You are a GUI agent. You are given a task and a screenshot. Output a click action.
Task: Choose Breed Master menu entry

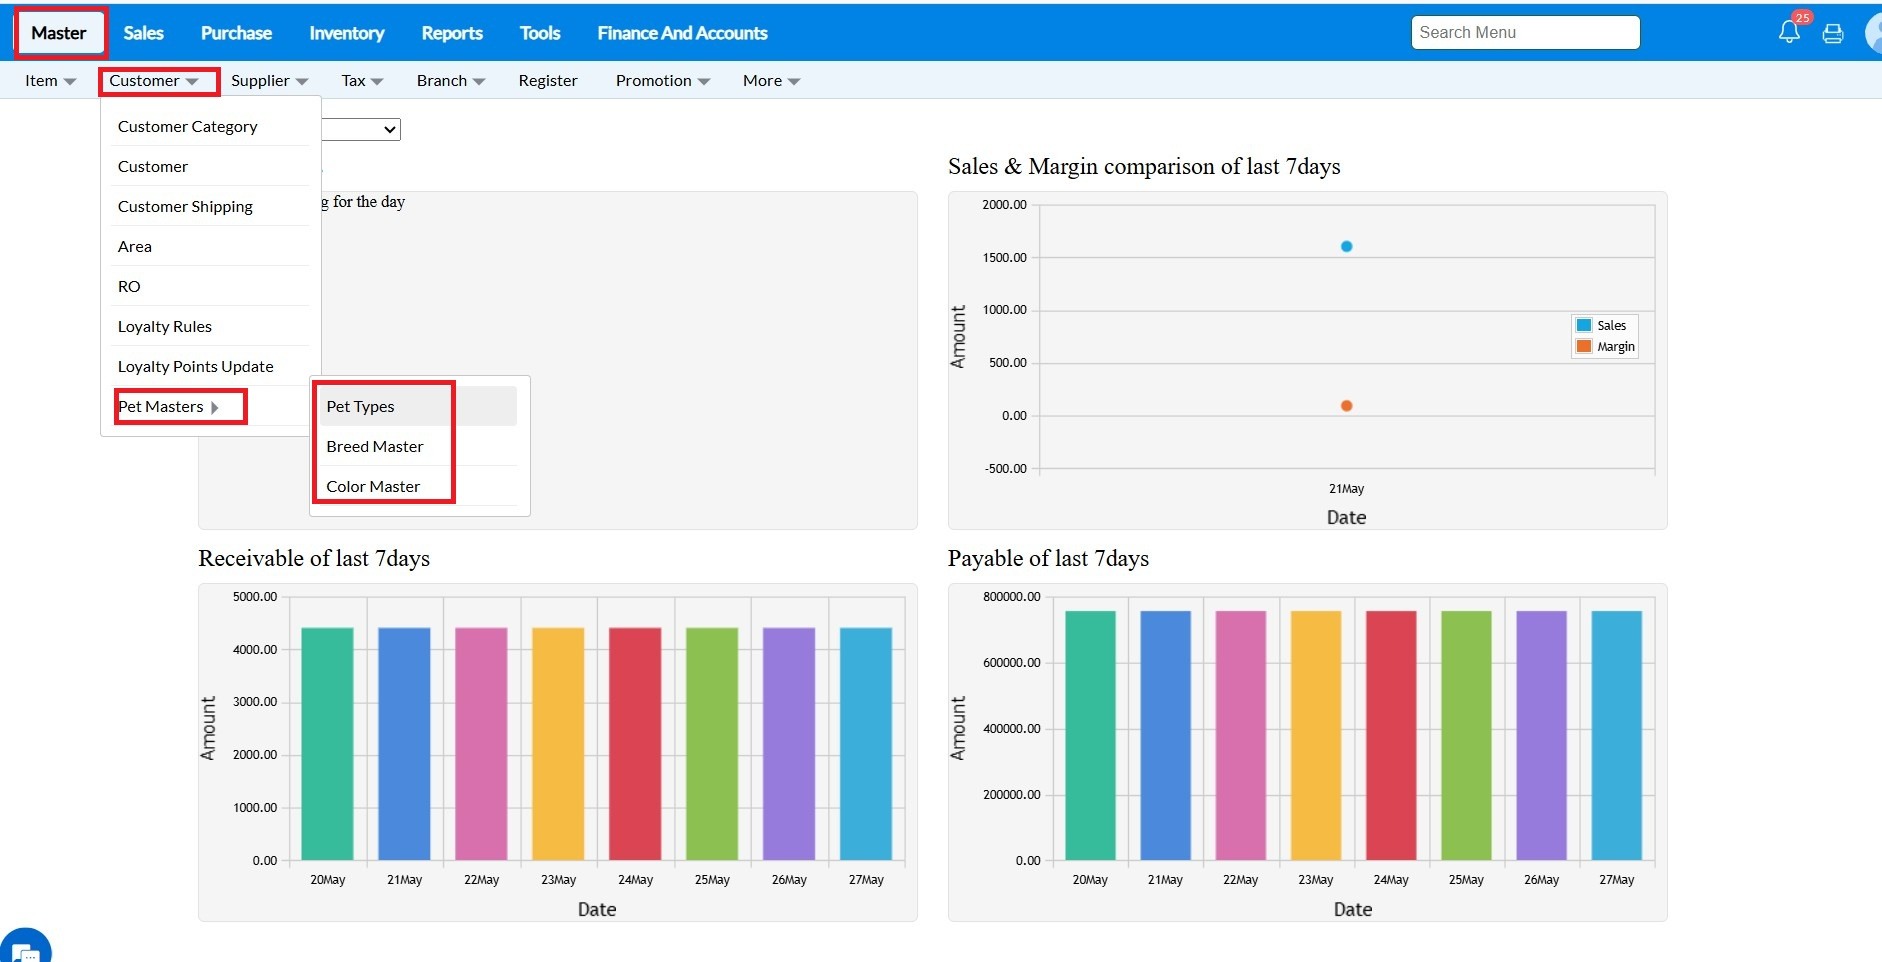(375, 447)
